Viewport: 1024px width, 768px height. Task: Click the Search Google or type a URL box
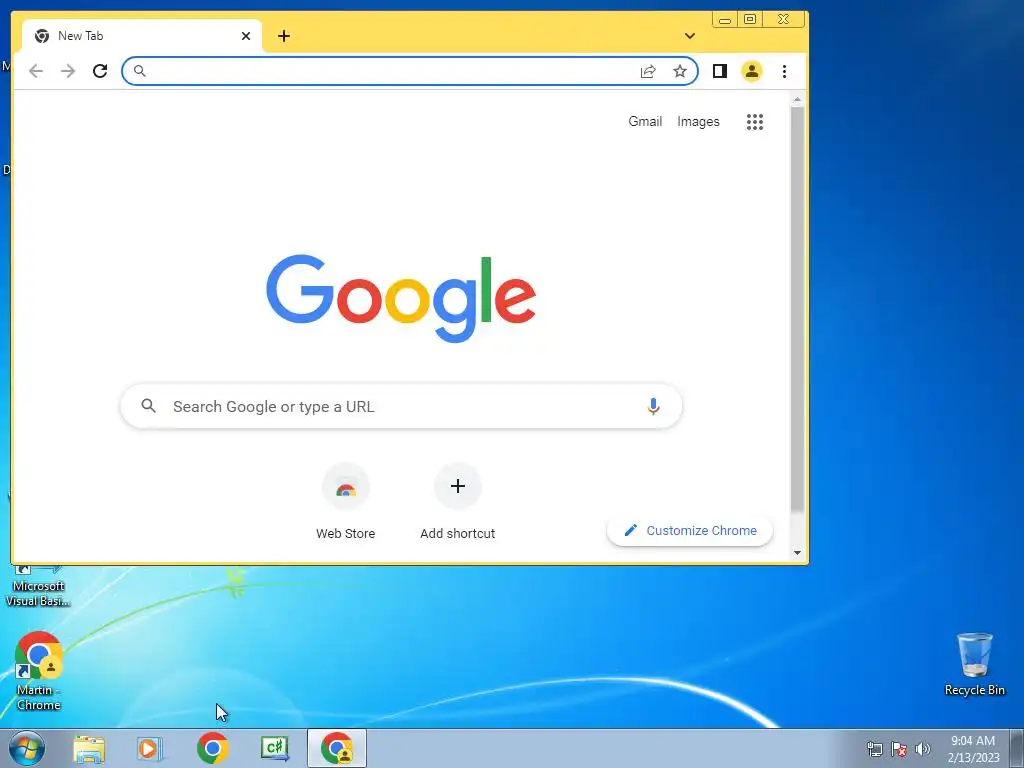402,406
